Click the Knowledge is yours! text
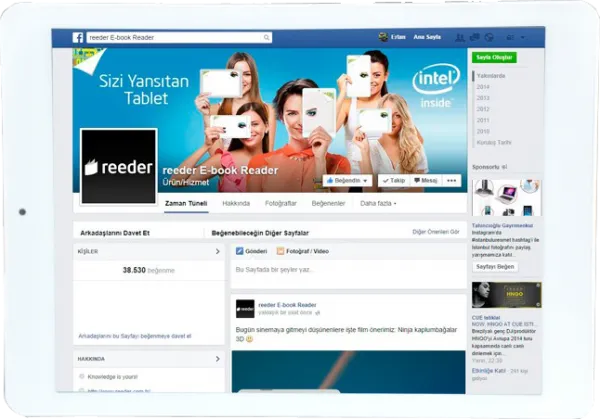The image size is (600, 419). pos(112,377)
